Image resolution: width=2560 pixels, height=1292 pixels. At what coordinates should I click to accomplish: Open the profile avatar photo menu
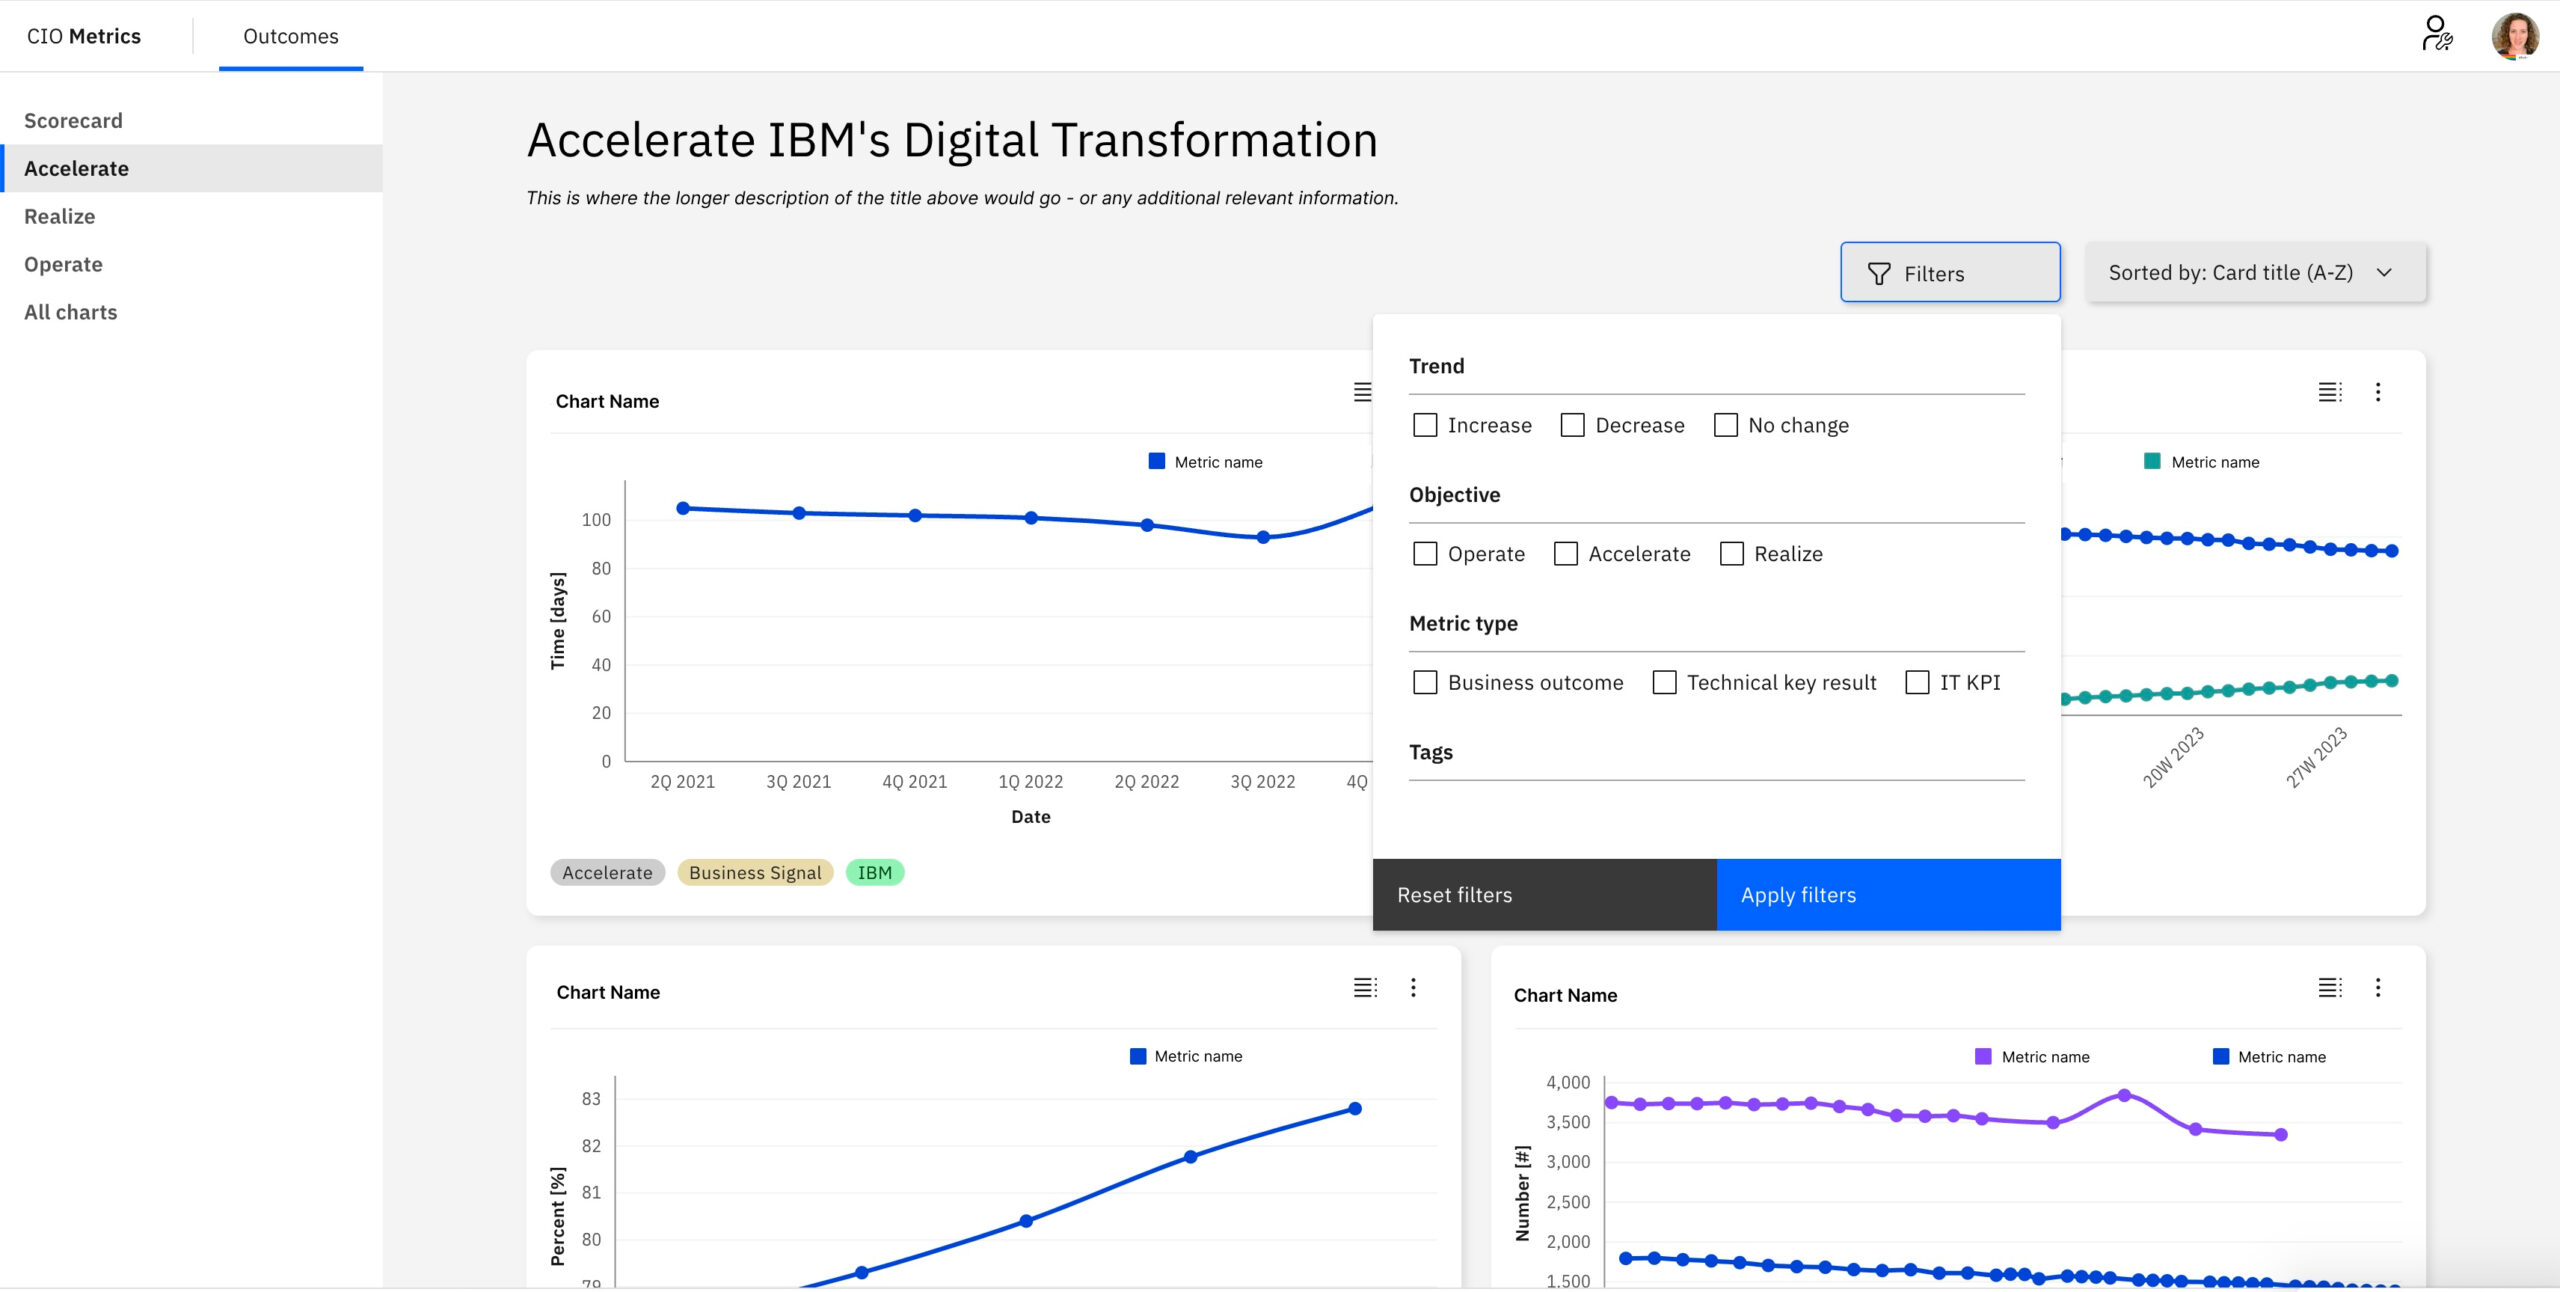[2515, 36]
